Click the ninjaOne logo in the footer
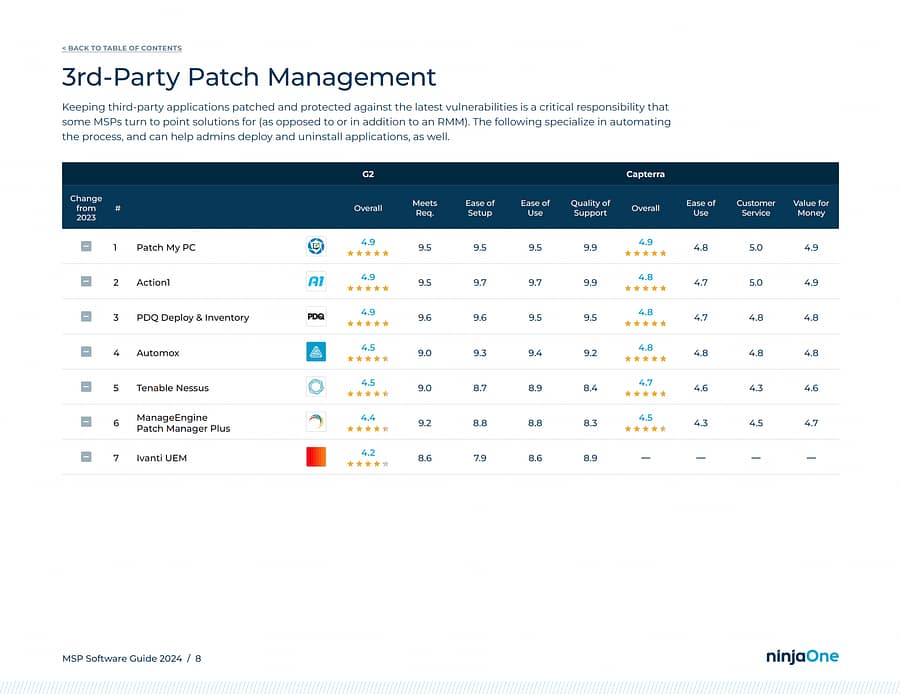 800,657
